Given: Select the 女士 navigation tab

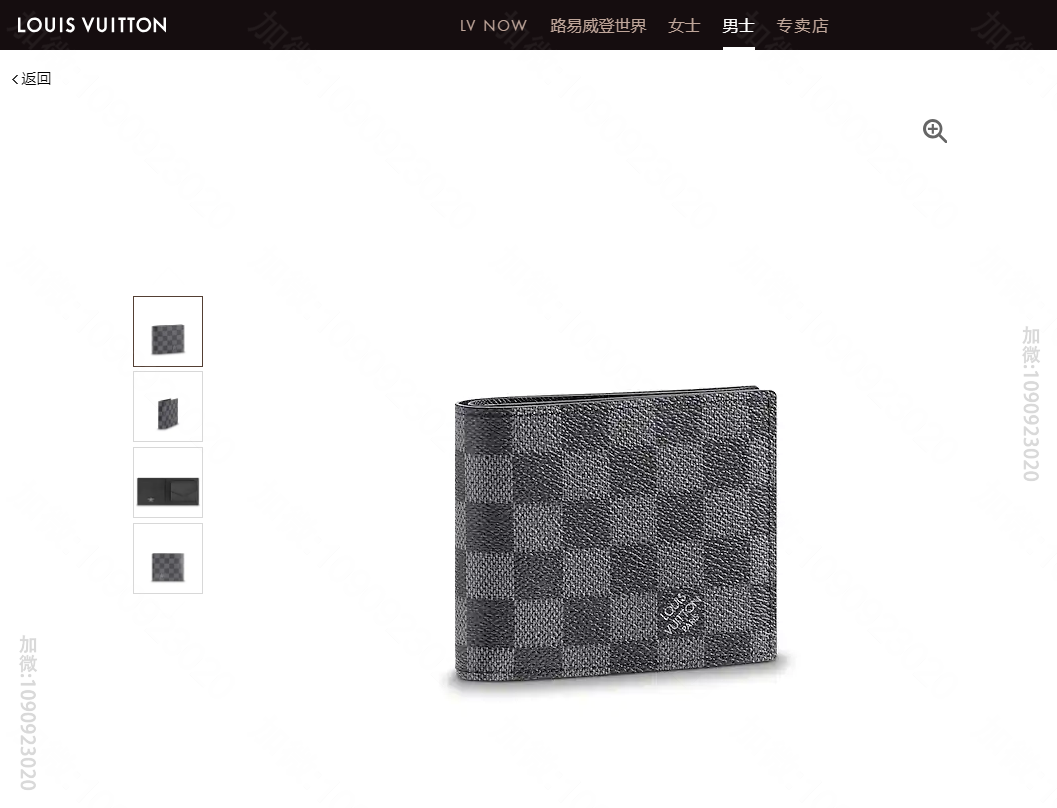Looking at the screenshot, I should (684, 26).
